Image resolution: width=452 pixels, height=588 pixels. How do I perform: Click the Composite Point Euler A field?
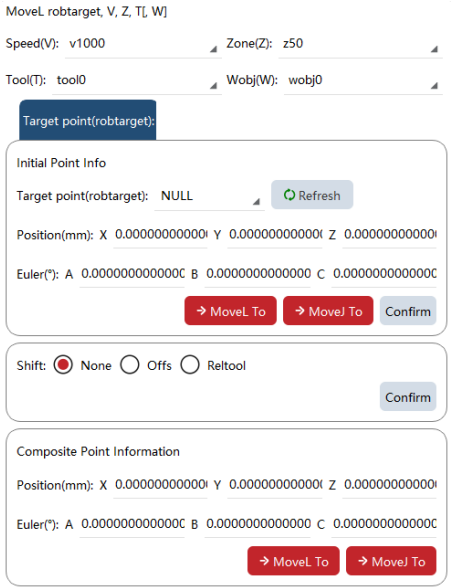tap(132, 524)
